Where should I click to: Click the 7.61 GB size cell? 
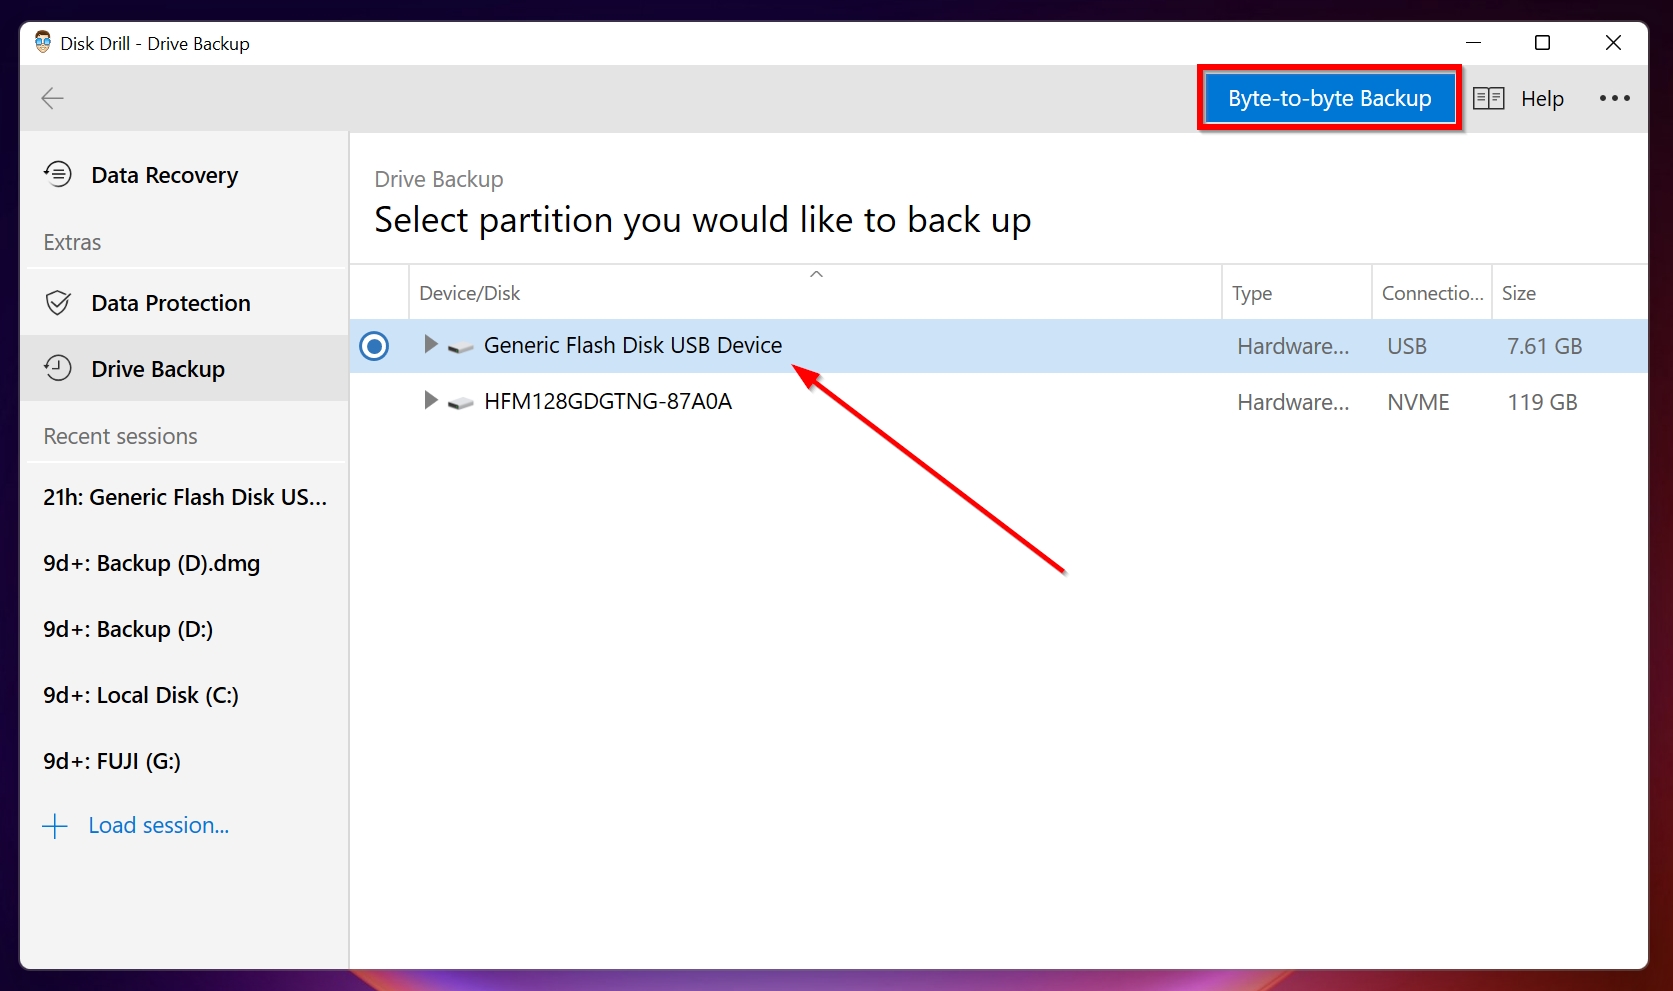click(1544, 346)
